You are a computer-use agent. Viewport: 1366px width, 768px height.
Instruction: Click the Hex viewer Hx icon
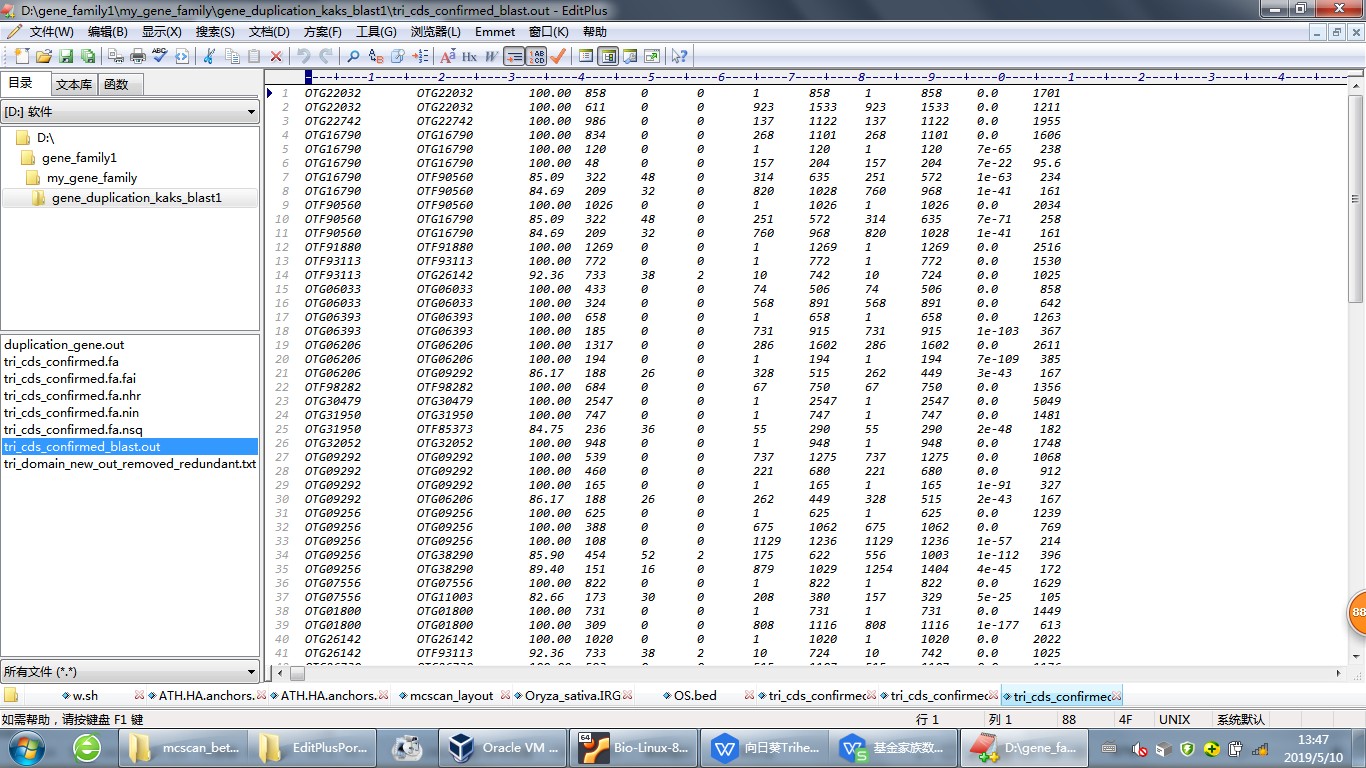(468, 57)
